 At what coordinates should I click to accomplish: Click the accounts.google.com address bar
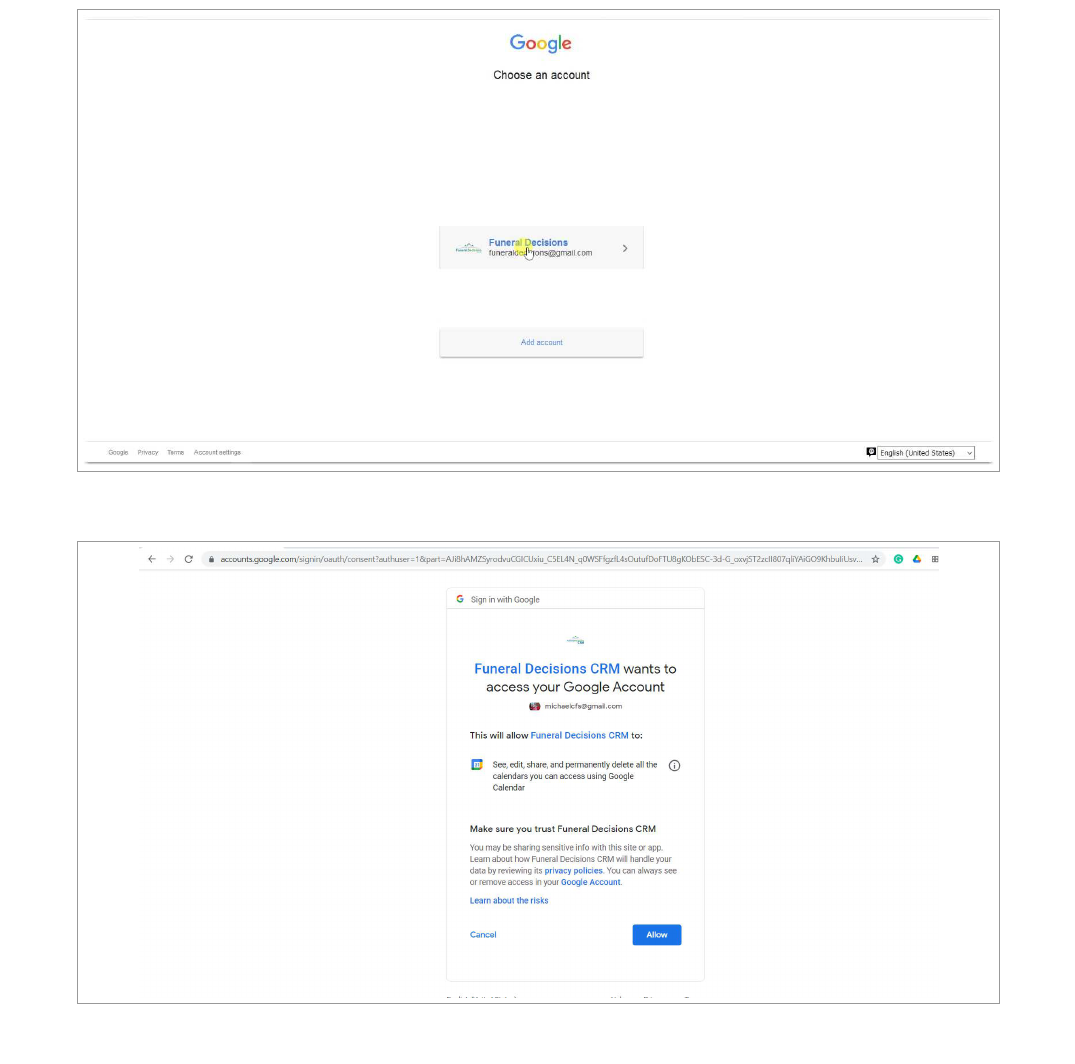541,559
